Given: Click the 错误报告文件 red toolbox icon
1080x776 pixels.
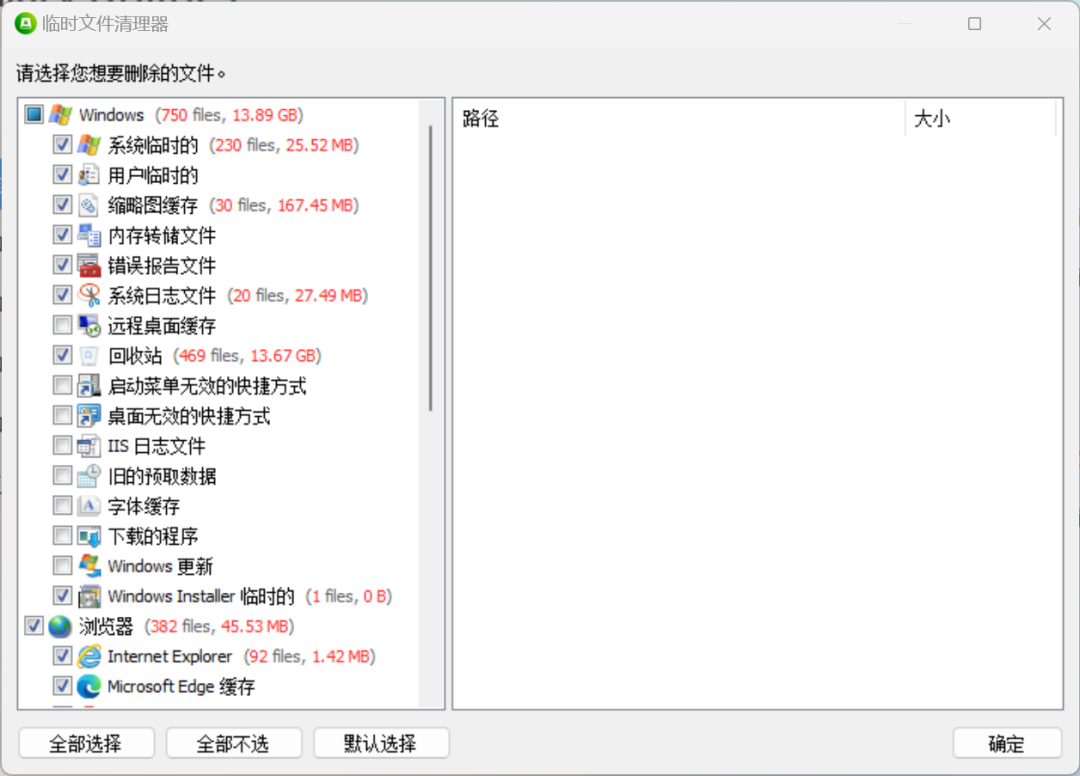Looking at the screenshot, I should (x=89, y=265).
